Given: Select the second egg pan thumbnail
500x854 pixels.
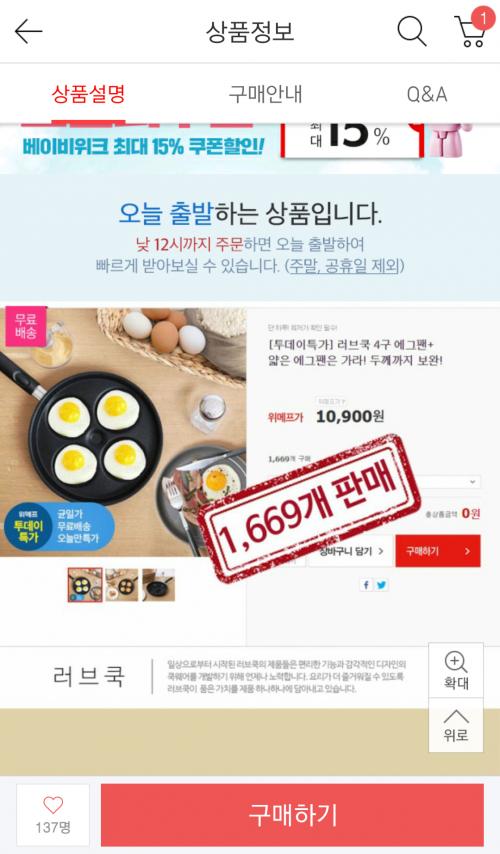Looking at the screenshot, I should [x=121, y=584].
